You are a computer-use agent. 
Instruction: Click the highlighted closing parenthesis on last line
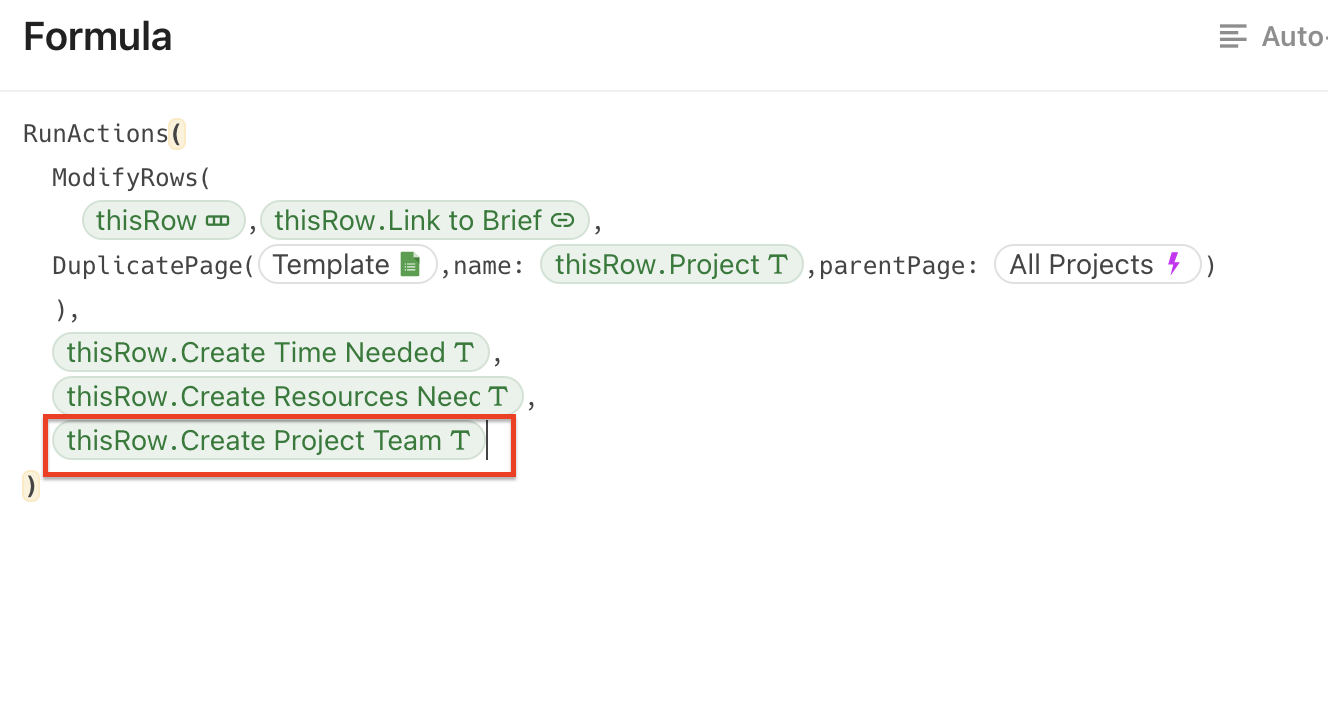(31, 487)
